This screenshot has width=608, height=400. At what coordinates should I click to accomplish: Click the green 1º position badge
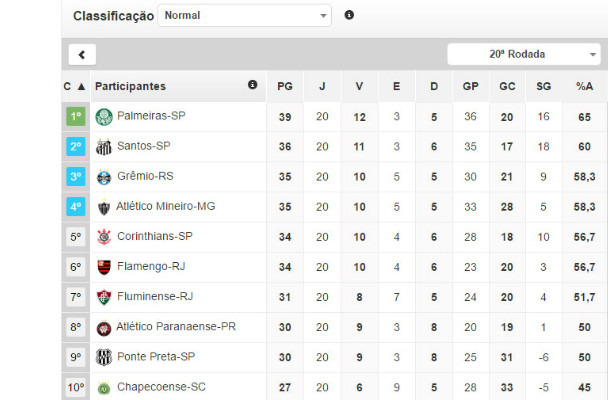tap(75, 117)
